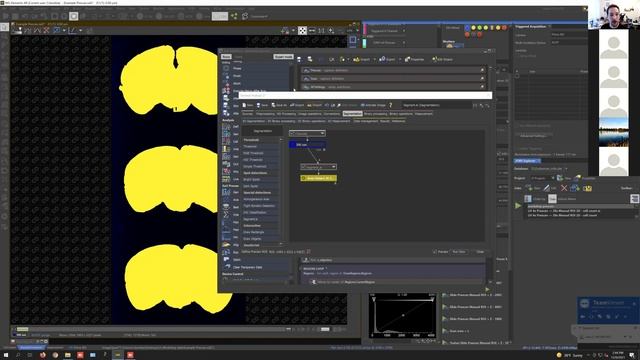Screen dimensions: 640x360
Task: Choose HSI Threshold from the segmentation list
Action: pos(253,160)
